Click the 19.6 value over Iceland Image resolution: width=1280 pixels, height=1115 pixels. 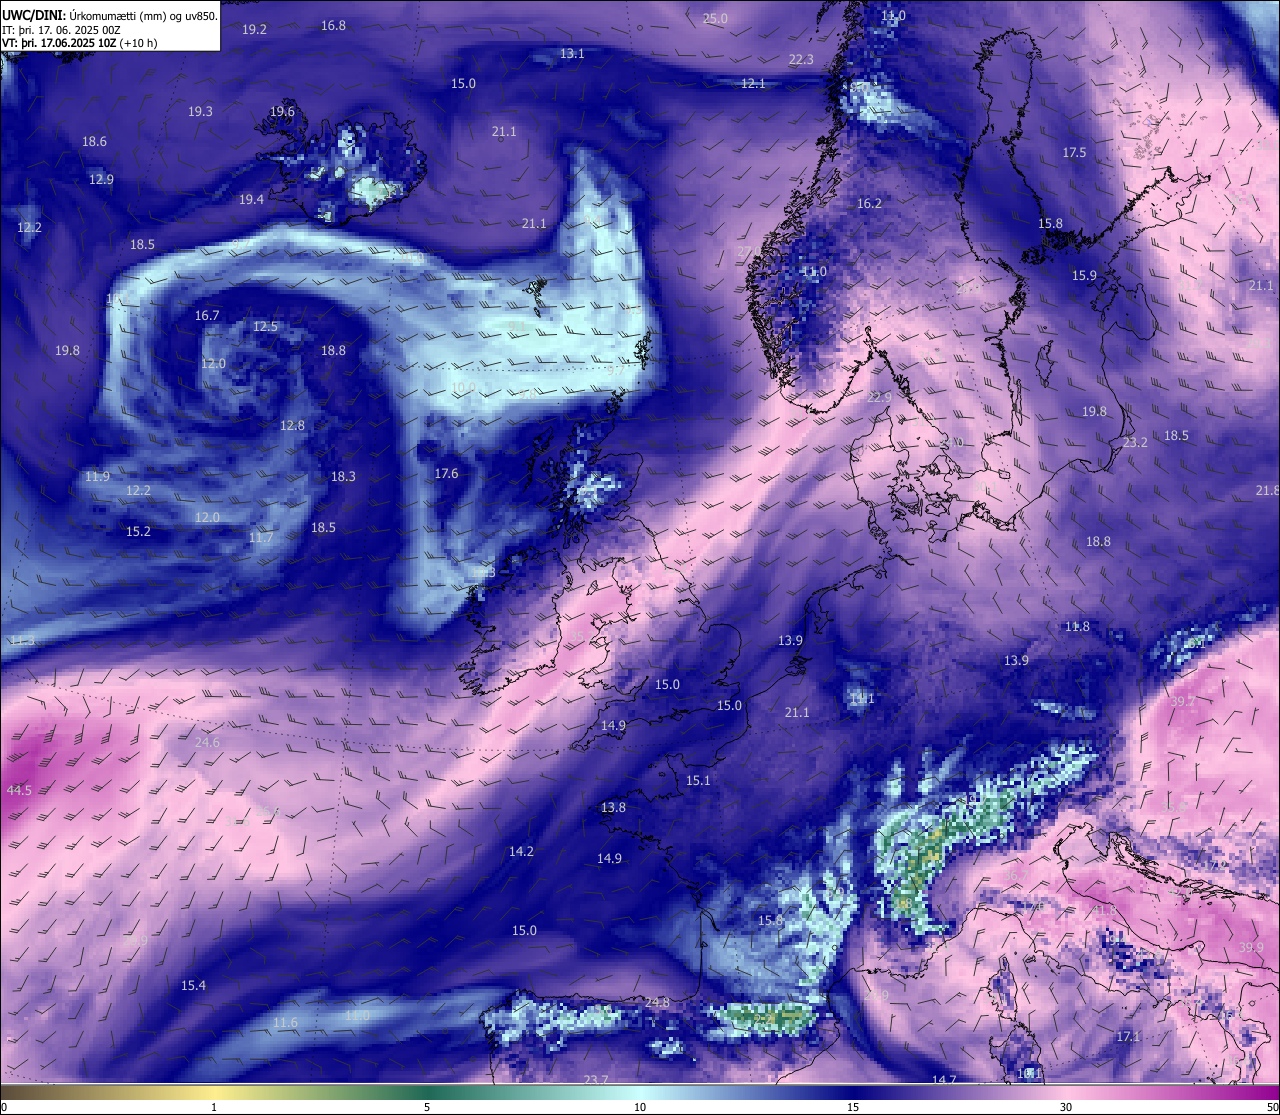pos(282,111)
